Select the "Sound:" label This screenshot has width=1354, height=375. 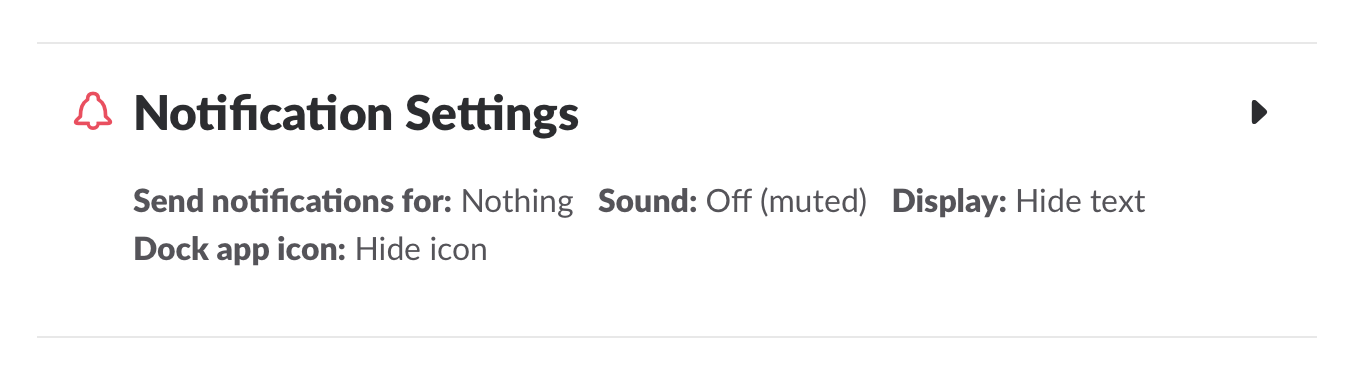[648, 202]
